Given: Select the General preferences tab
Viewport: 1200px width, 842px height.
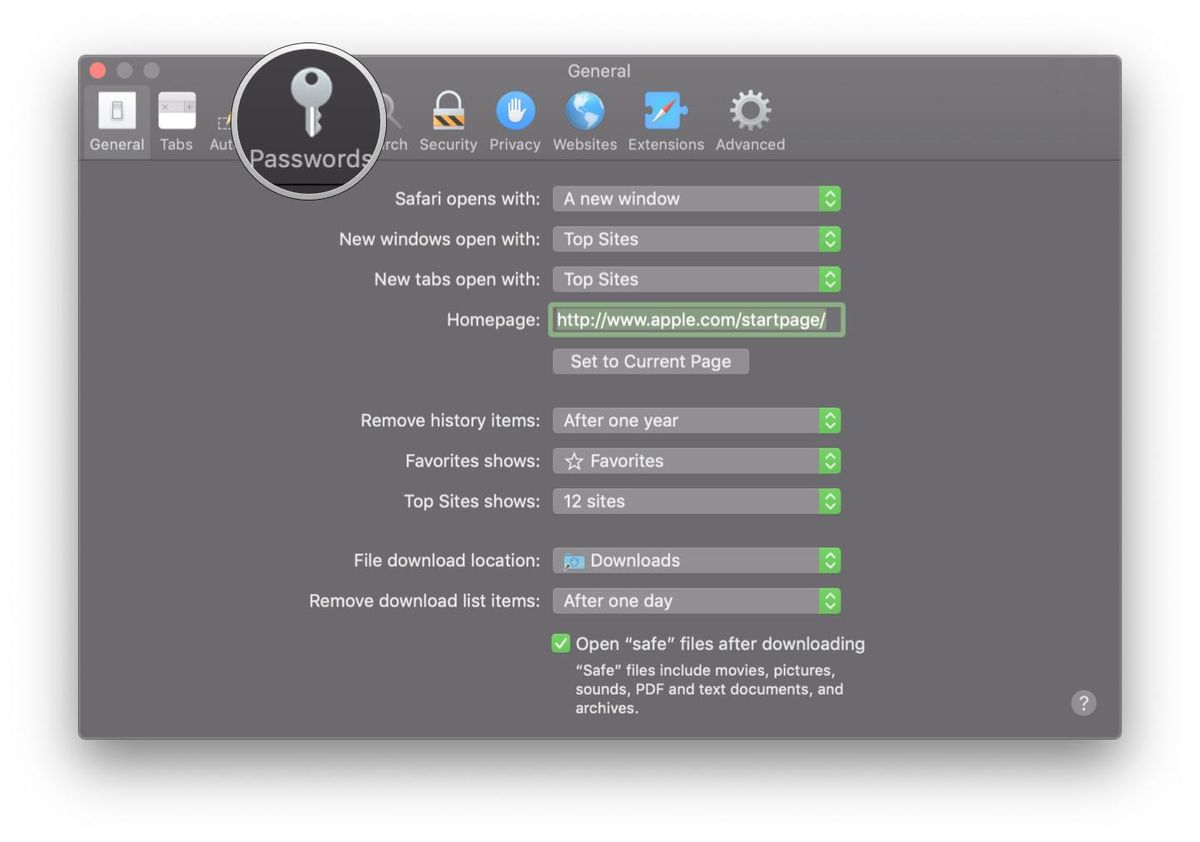Looking at the screenshot, I should pos(116,115).
